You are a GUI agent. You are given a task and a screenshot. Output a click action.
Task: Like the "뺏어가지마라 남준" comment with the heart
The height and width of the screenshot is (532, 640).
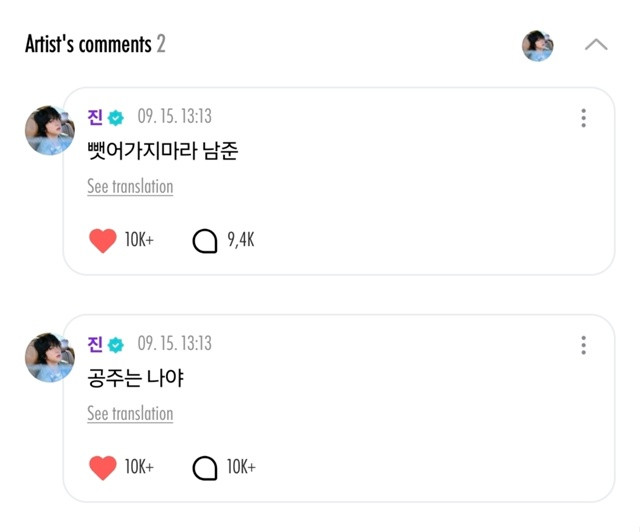coord(103,241)
